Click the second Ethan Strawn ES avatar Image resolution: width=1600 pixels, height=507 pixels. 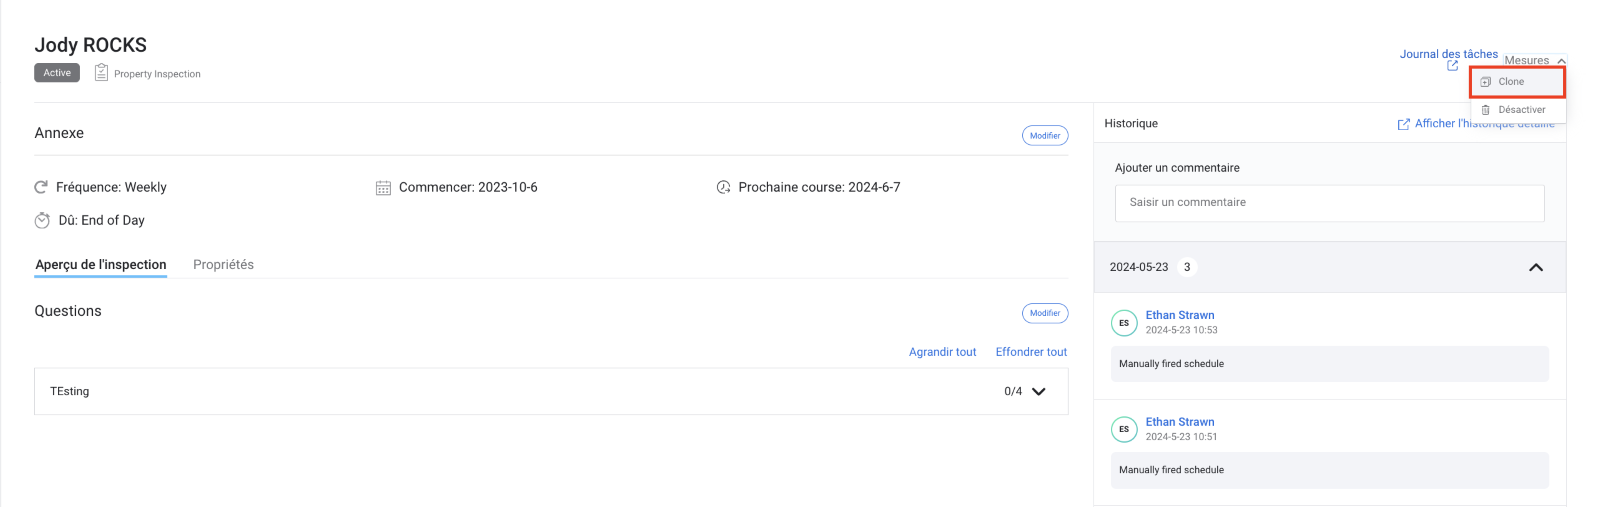tap(1124, 429)
